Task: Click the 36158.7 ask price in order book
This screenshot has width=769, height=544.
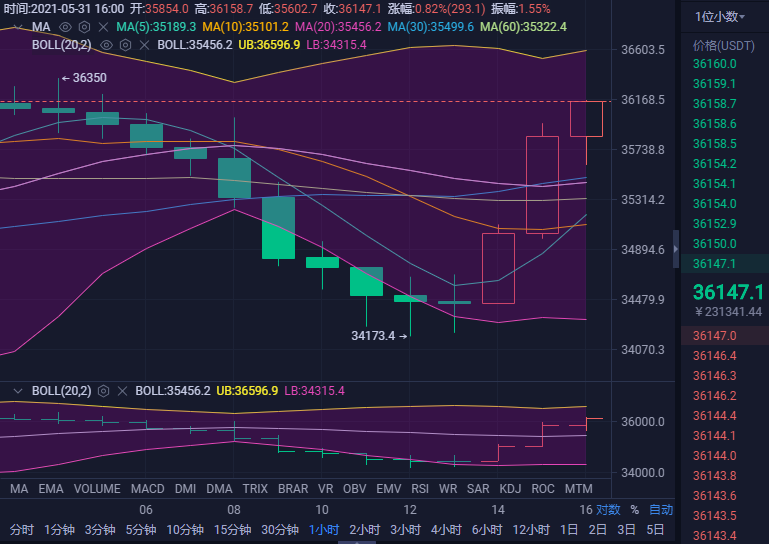Action: [x=714, y=103]
